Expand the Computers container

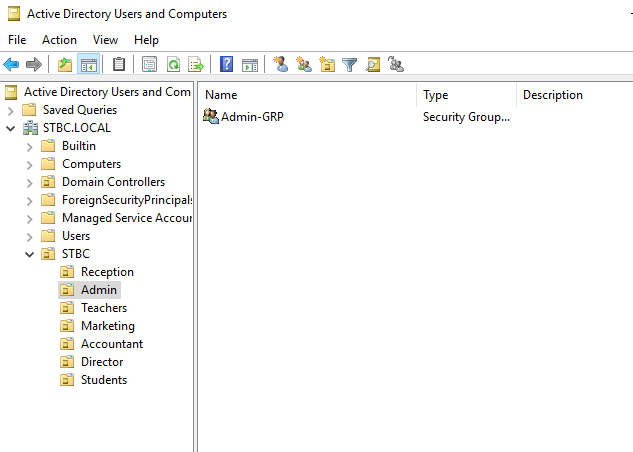(x=29, y=165)
